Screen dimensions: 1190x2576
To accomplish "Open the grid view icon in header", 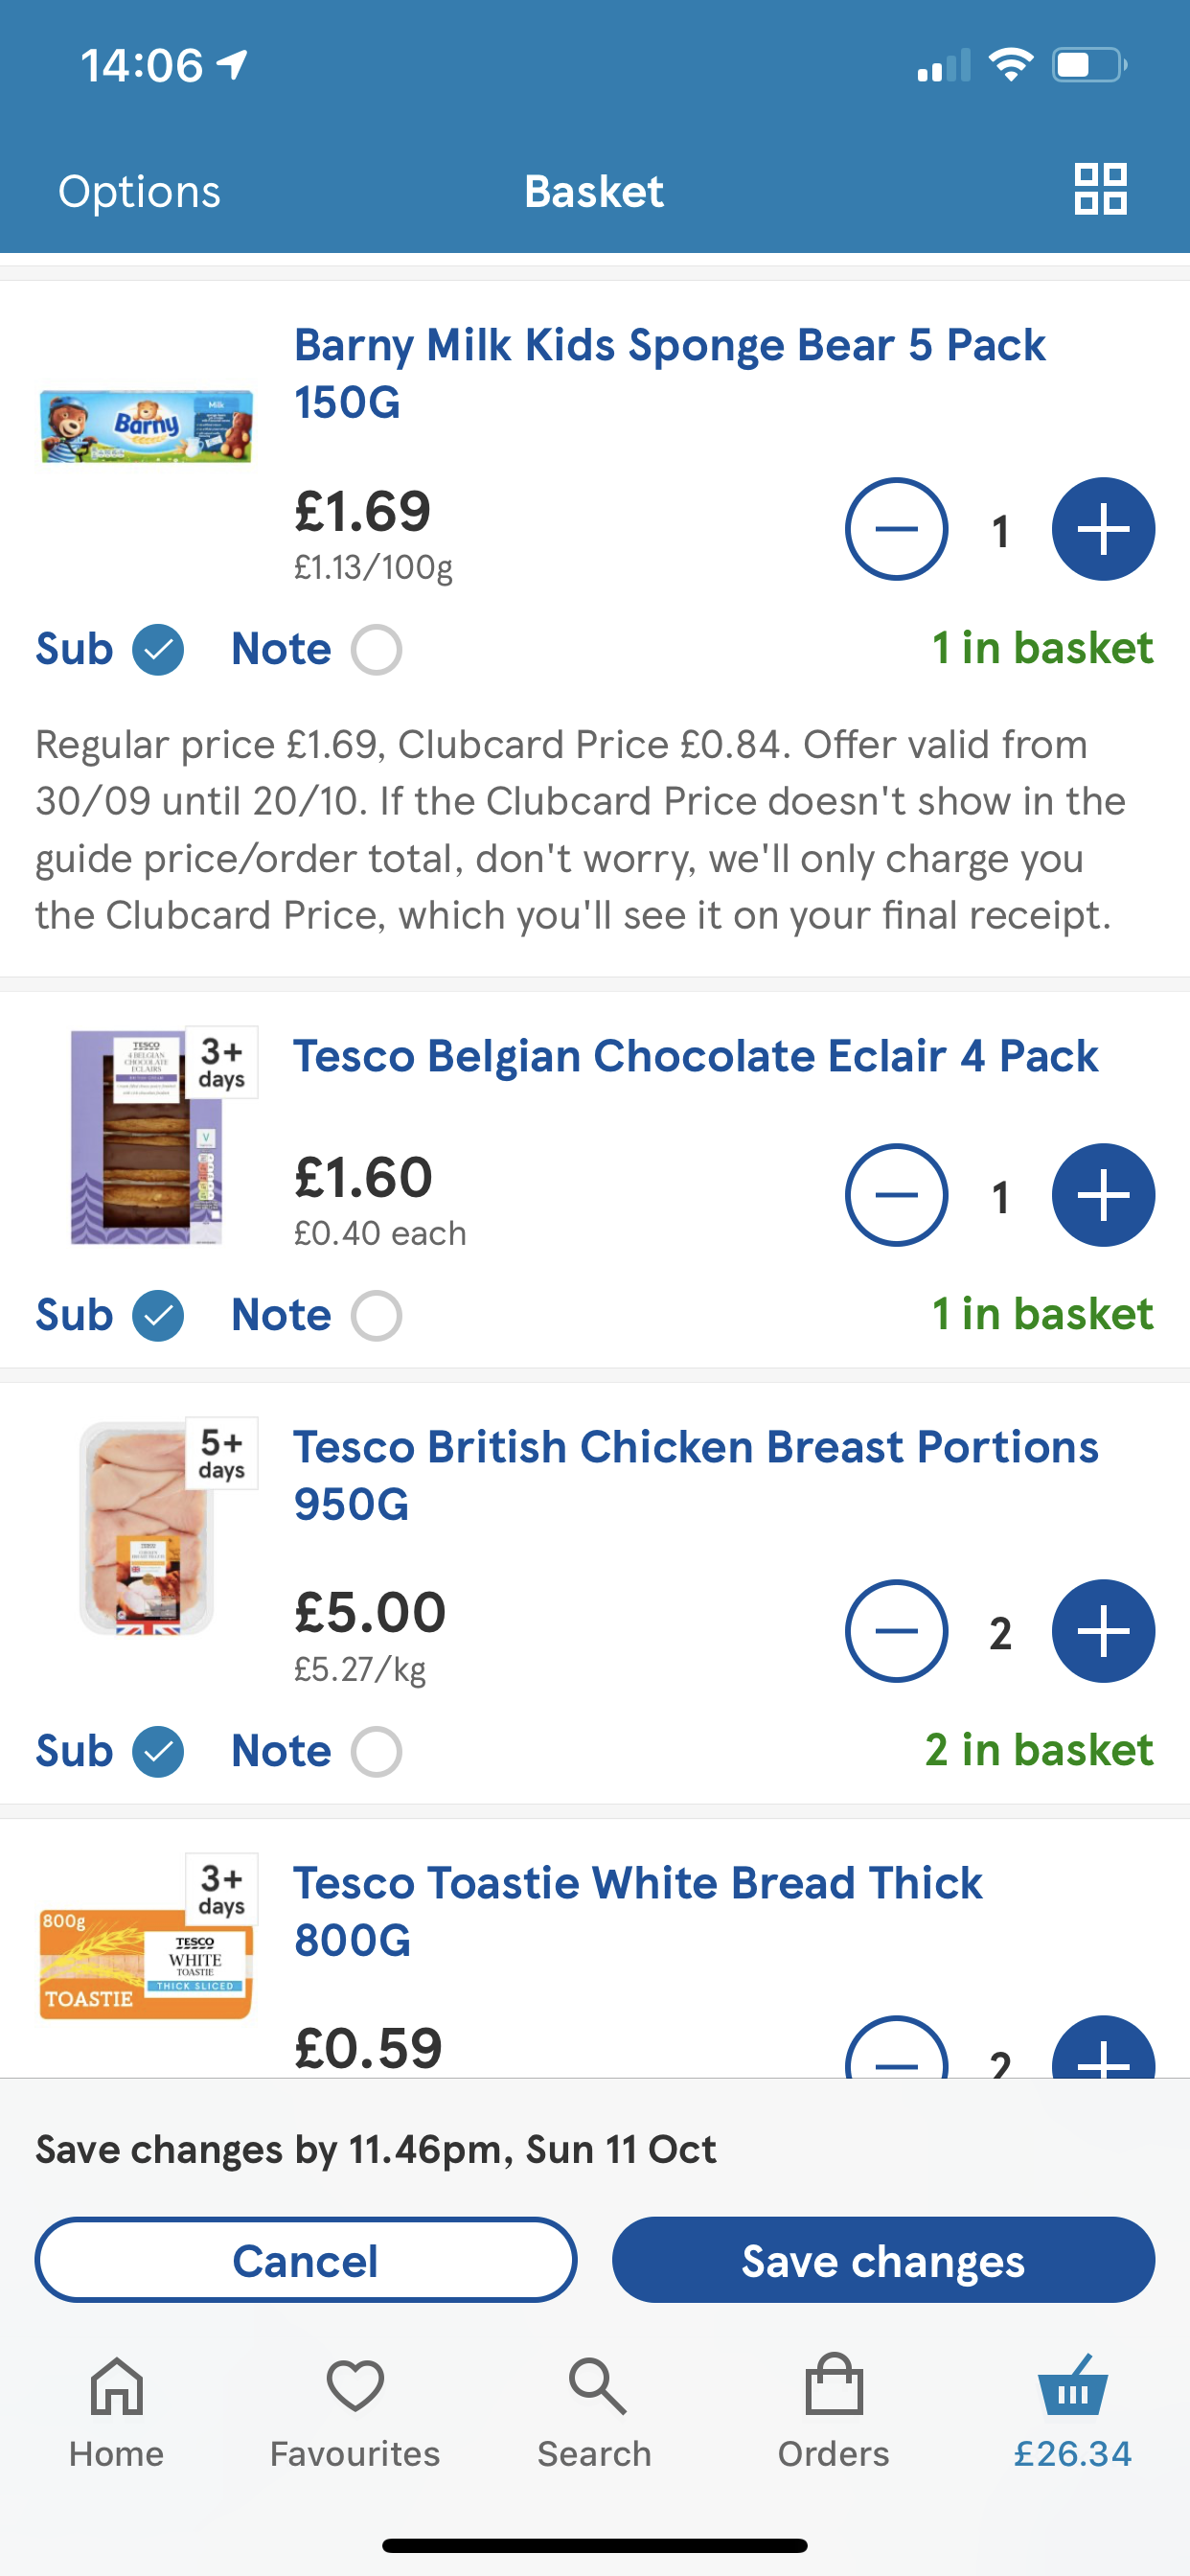I will click(x=1100, y=189).
